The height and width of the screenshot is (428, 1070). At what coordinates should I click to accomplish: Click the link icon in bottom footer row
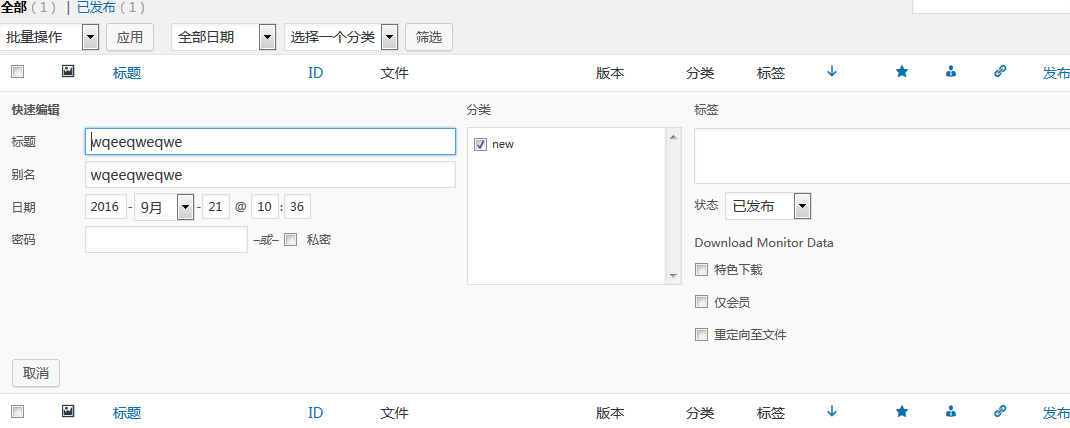pyautogui.click(x=1000, y=411)
